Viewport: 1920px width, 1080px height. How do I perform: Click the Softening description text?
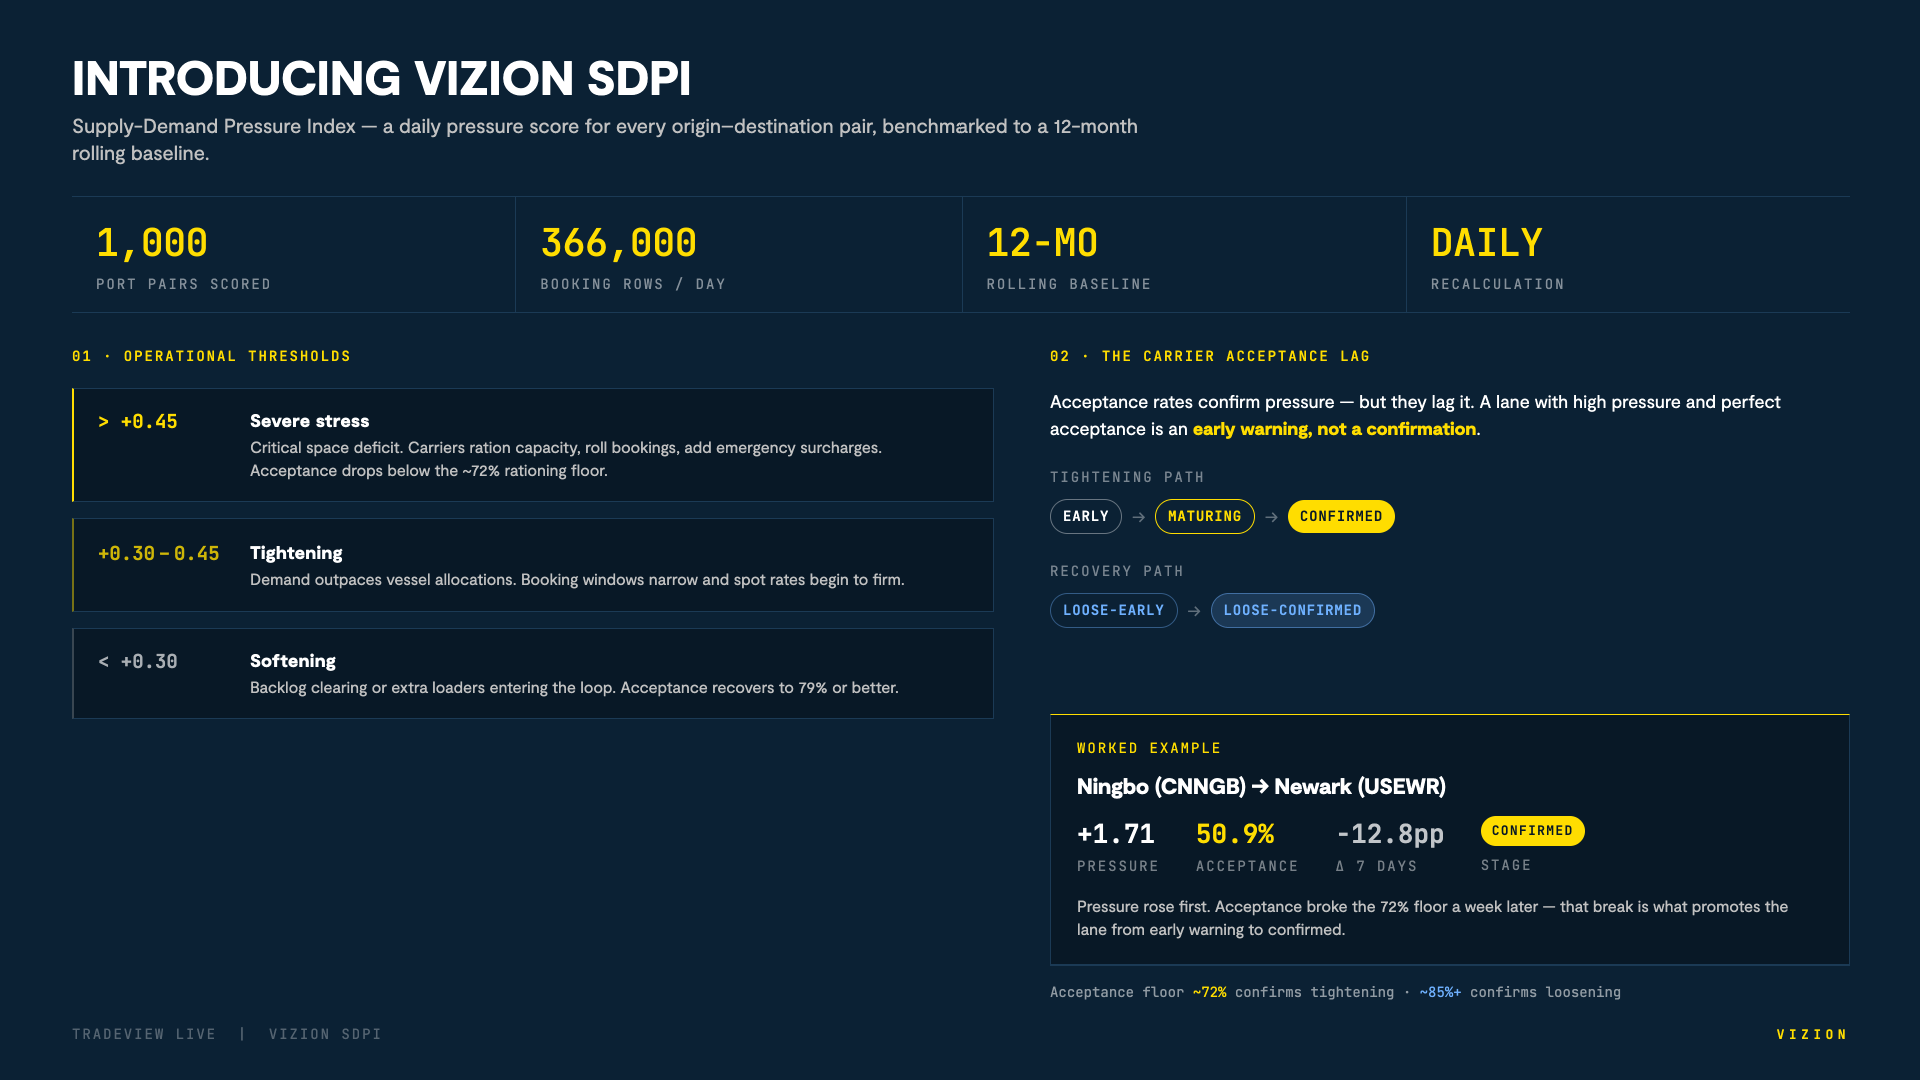574,688
